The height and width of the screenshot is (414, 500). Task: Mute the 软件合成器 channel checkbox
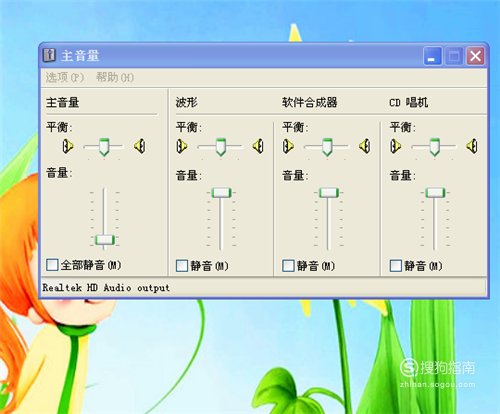point(288,266)
